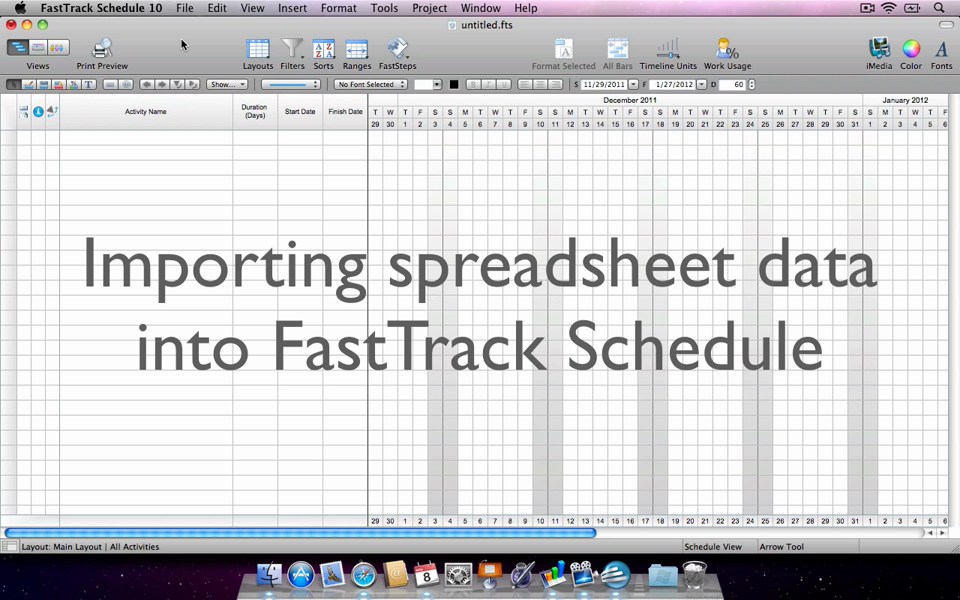This screenshot has width=960, height=600.
Task: Click the expand arrow toolbar button
Action: (x=192, y=84)
